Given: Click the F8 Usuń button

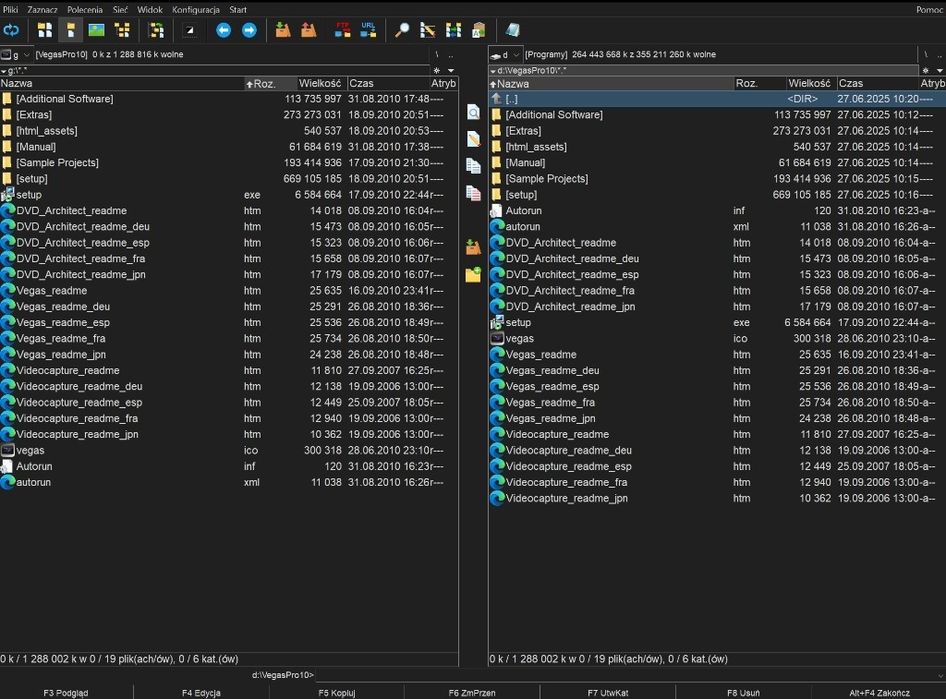Looking at the screenshot, I should 743,693.
